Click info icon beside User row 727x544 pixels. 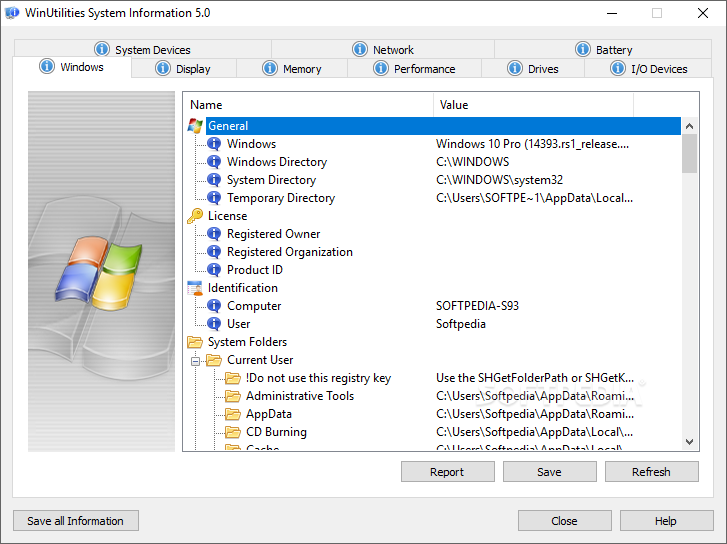click(214, 324)
